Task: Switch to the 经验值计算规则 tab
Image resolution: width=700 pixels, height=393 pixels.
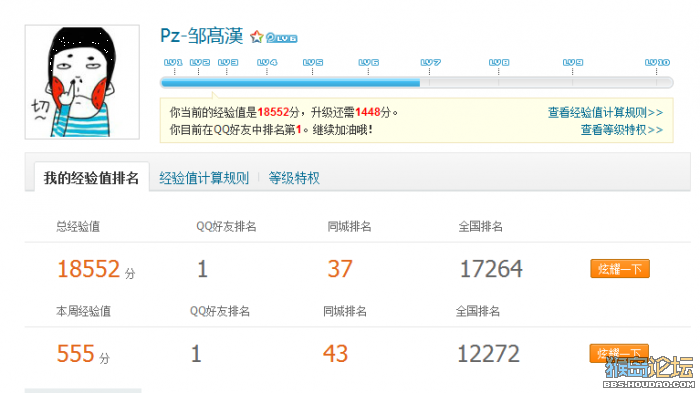Action: pos(204,178)
